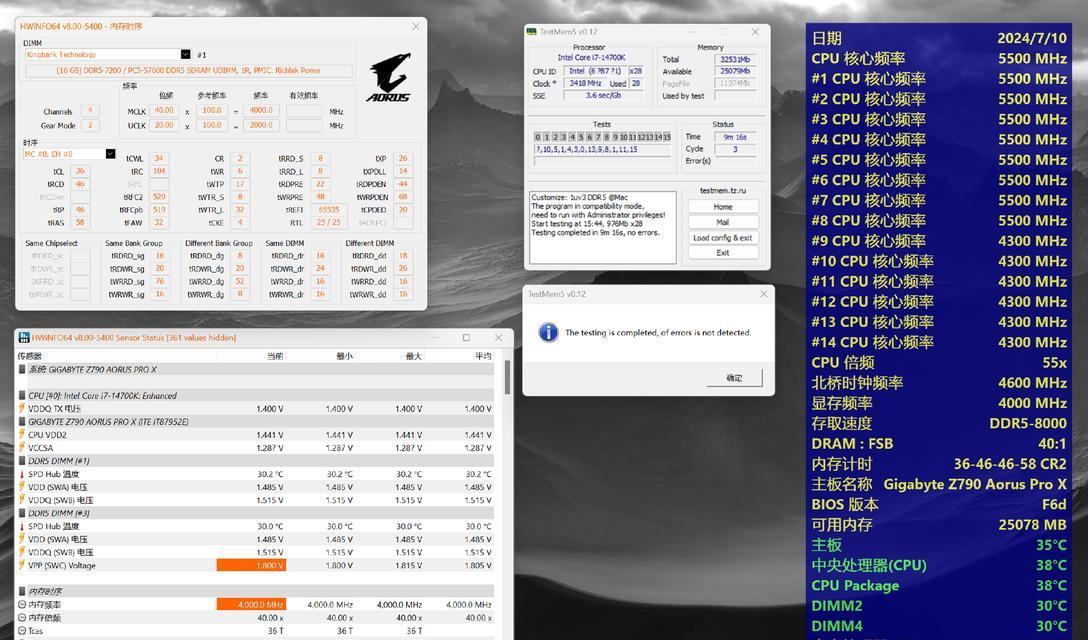
Task: Click 确定 in the testing completed dialog
Action: (734, 378)
